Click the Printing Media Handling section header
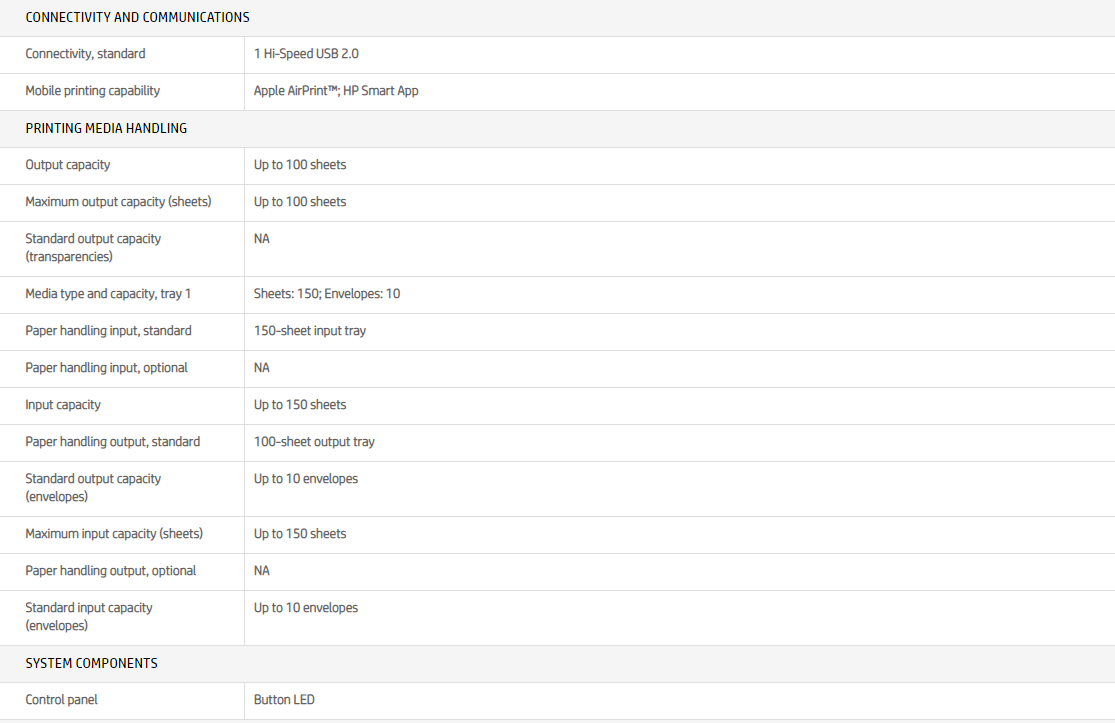 [x=106, y=128]
